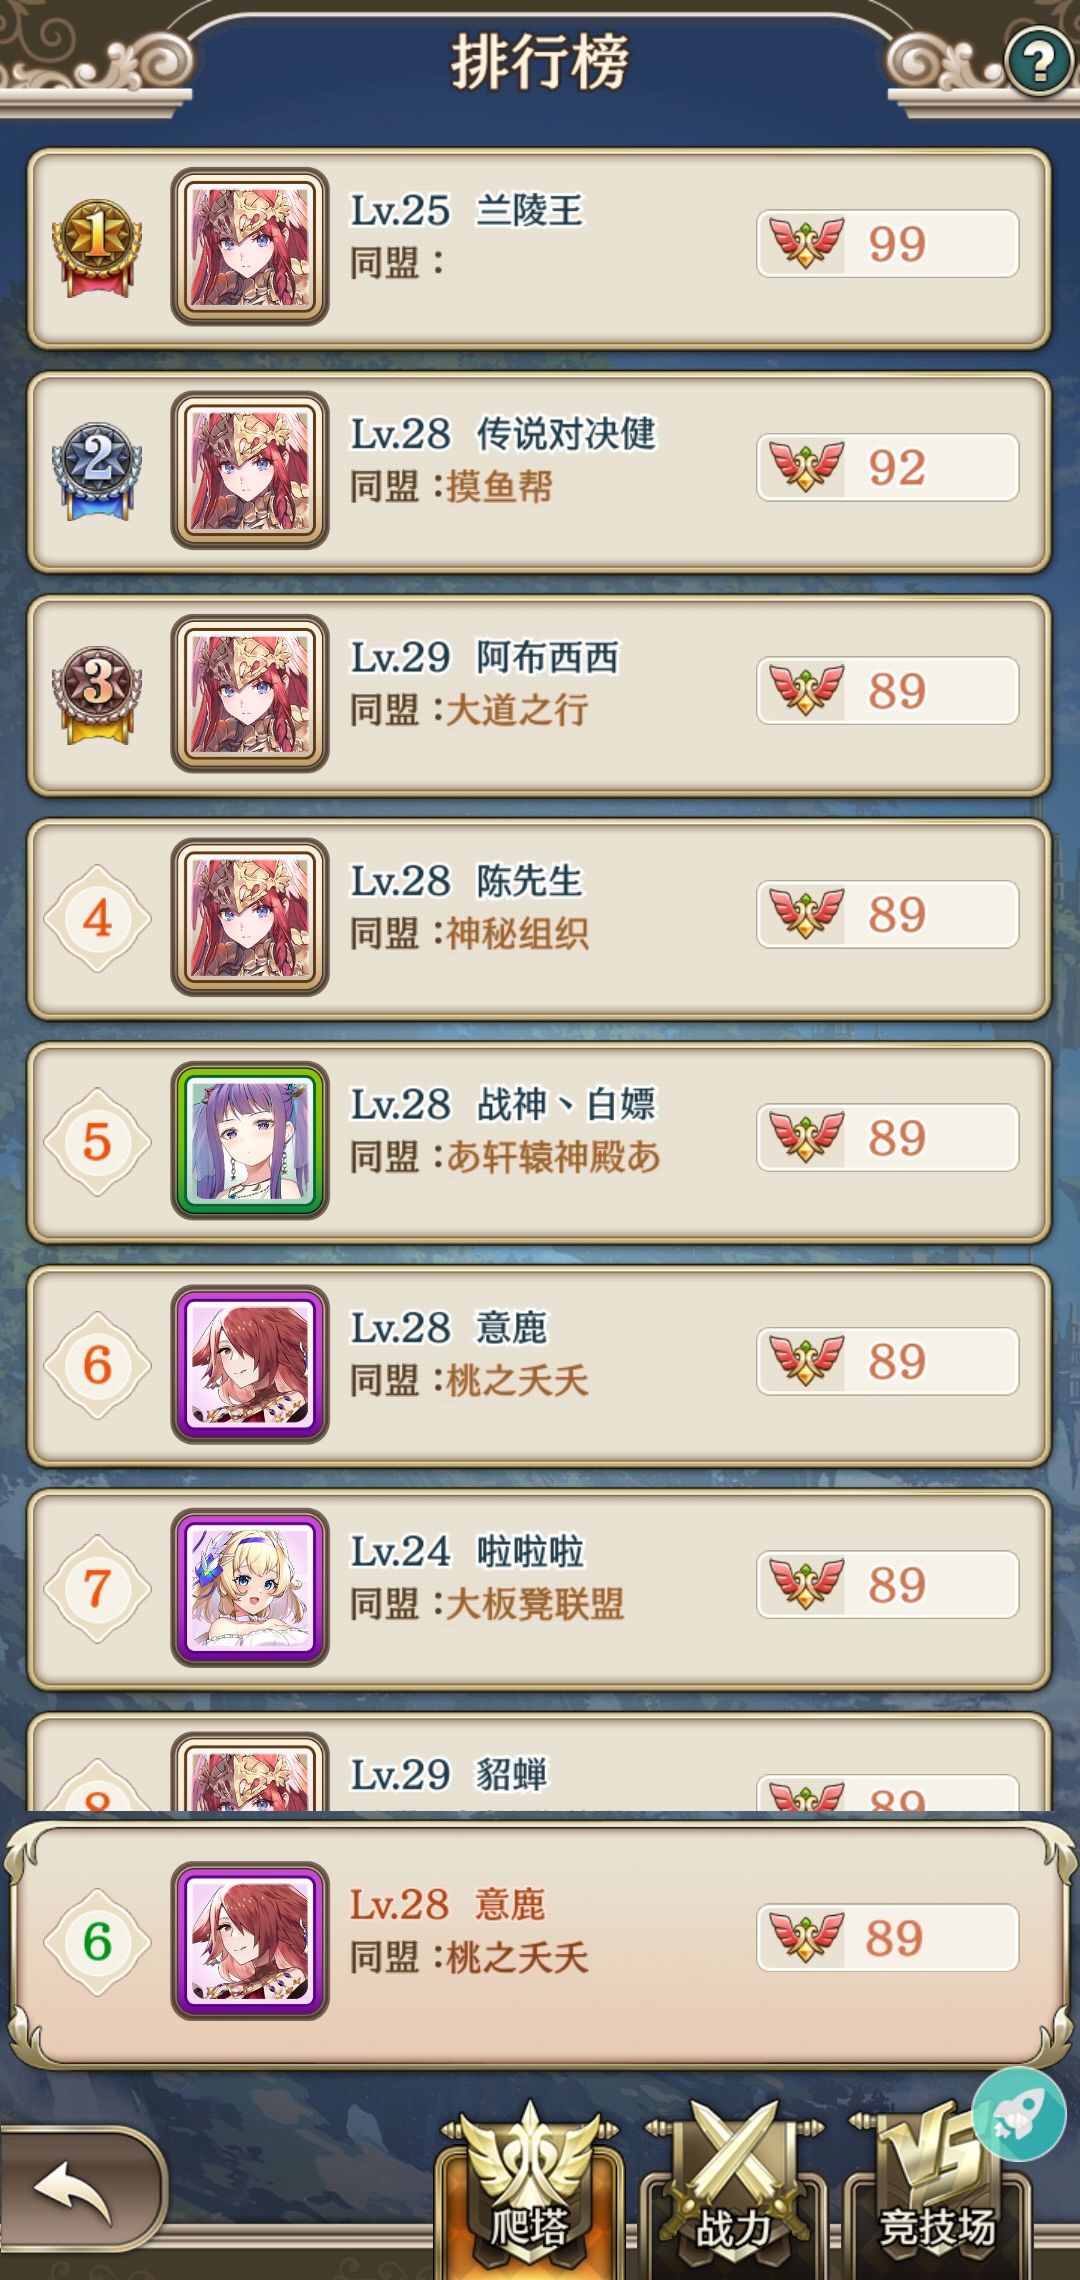The height and width of the screenshot is (2280, 1080).
Task: Click the bronze rank 3 medal
Action: (x=97, y=694)
